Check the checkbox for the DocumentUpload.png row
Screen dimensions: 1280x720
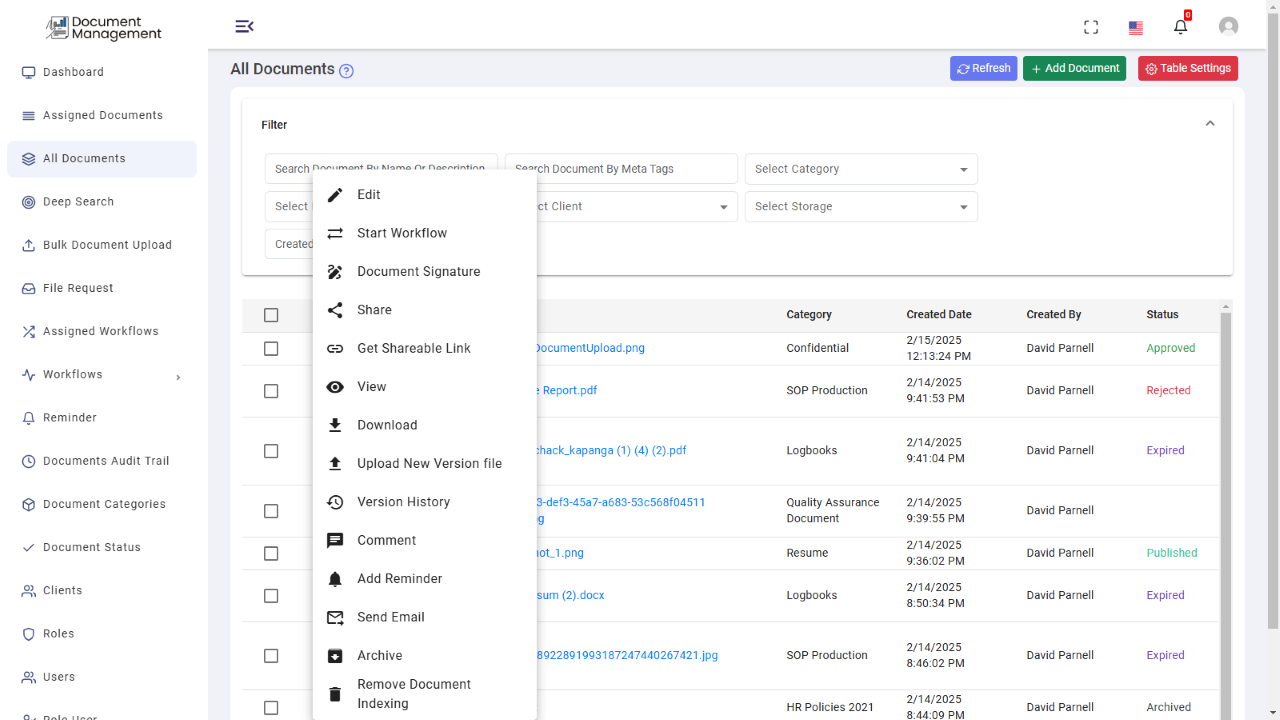pyautogui.click(x=271, y=348)
